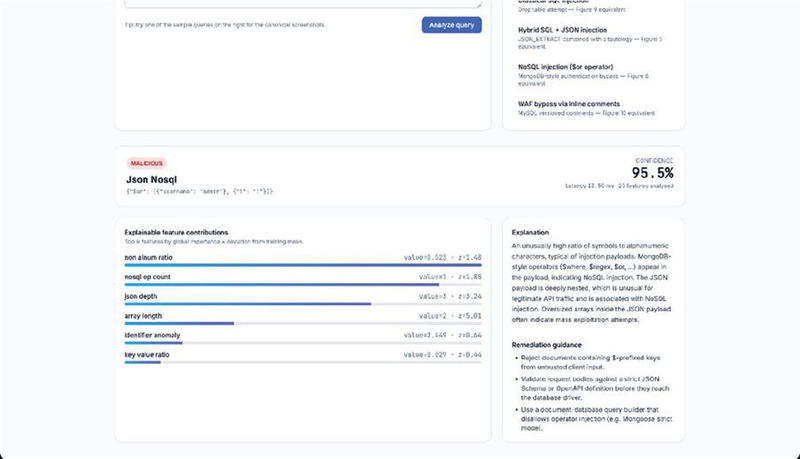Click the identifier anomaly contribution bar

click(303, 343)
